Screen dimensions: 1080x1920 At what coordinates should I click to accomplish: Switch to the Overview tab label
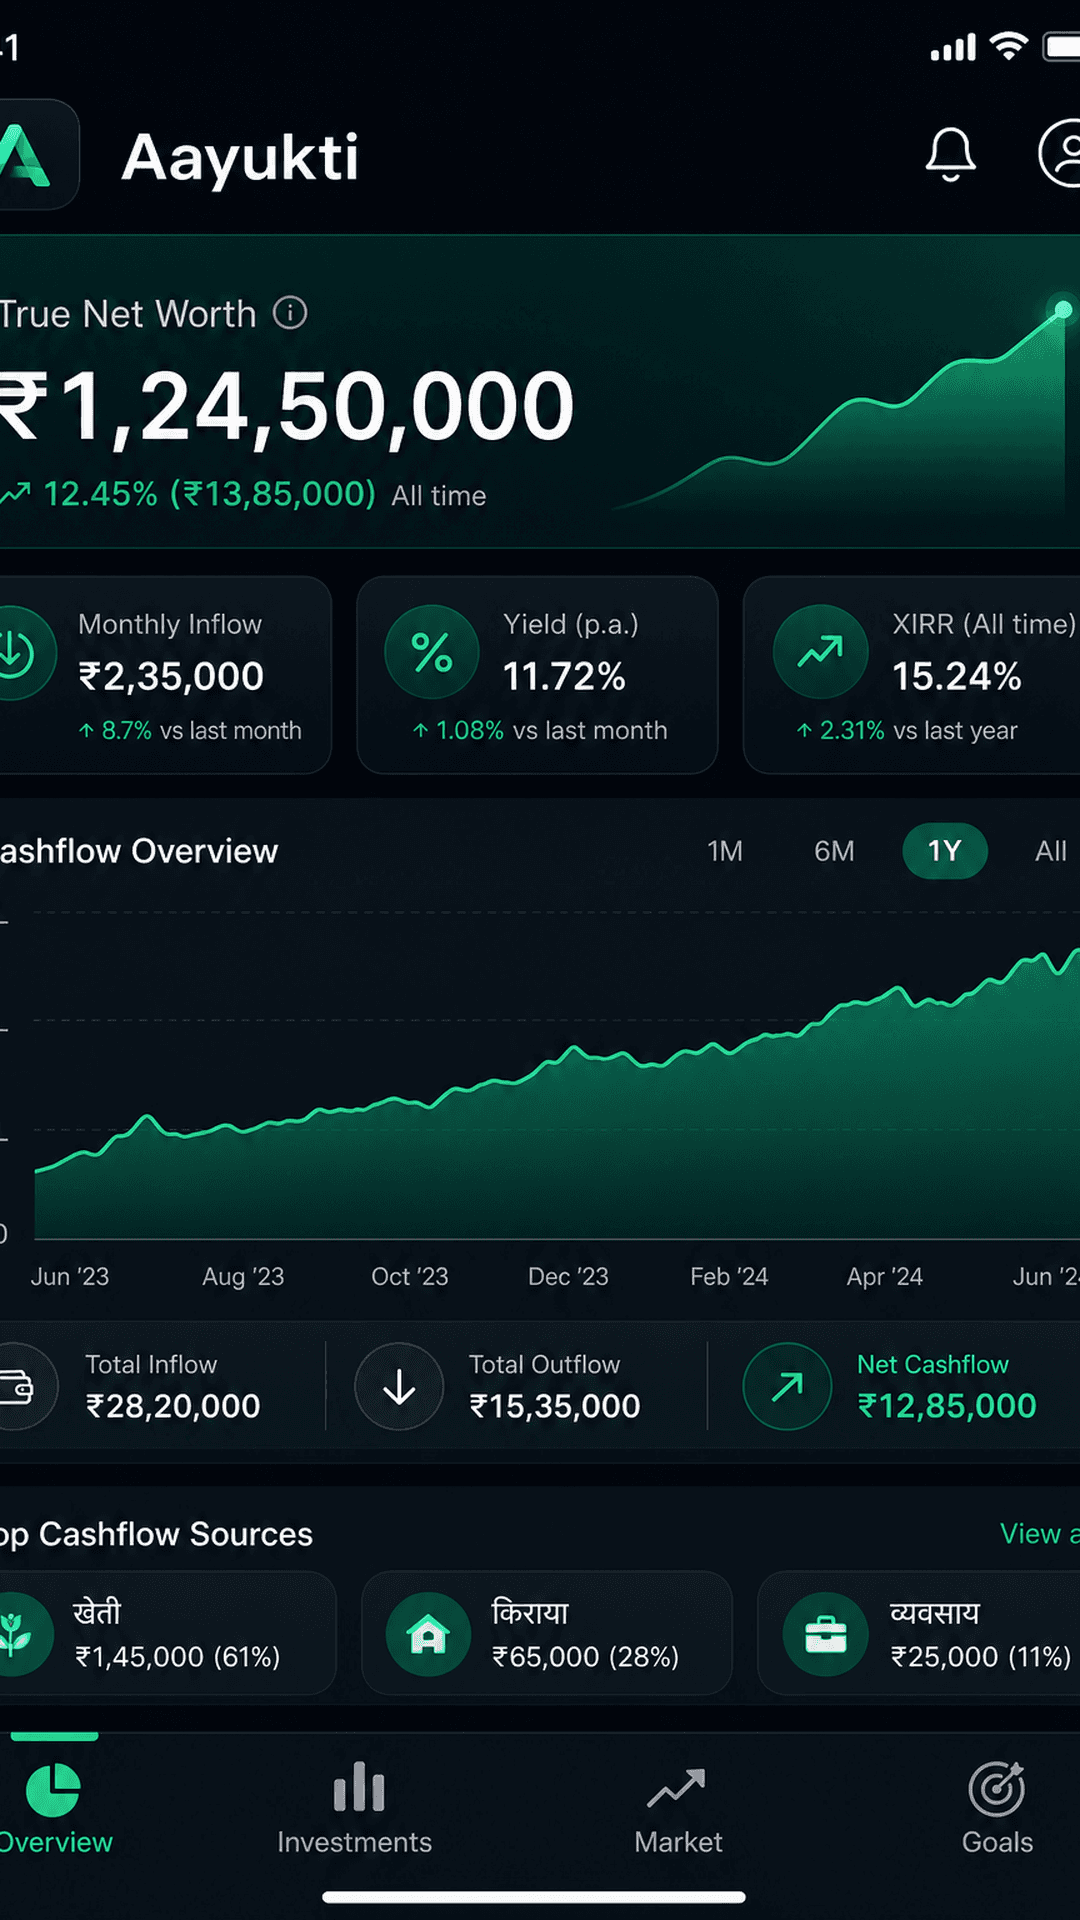coord(55,1842)
